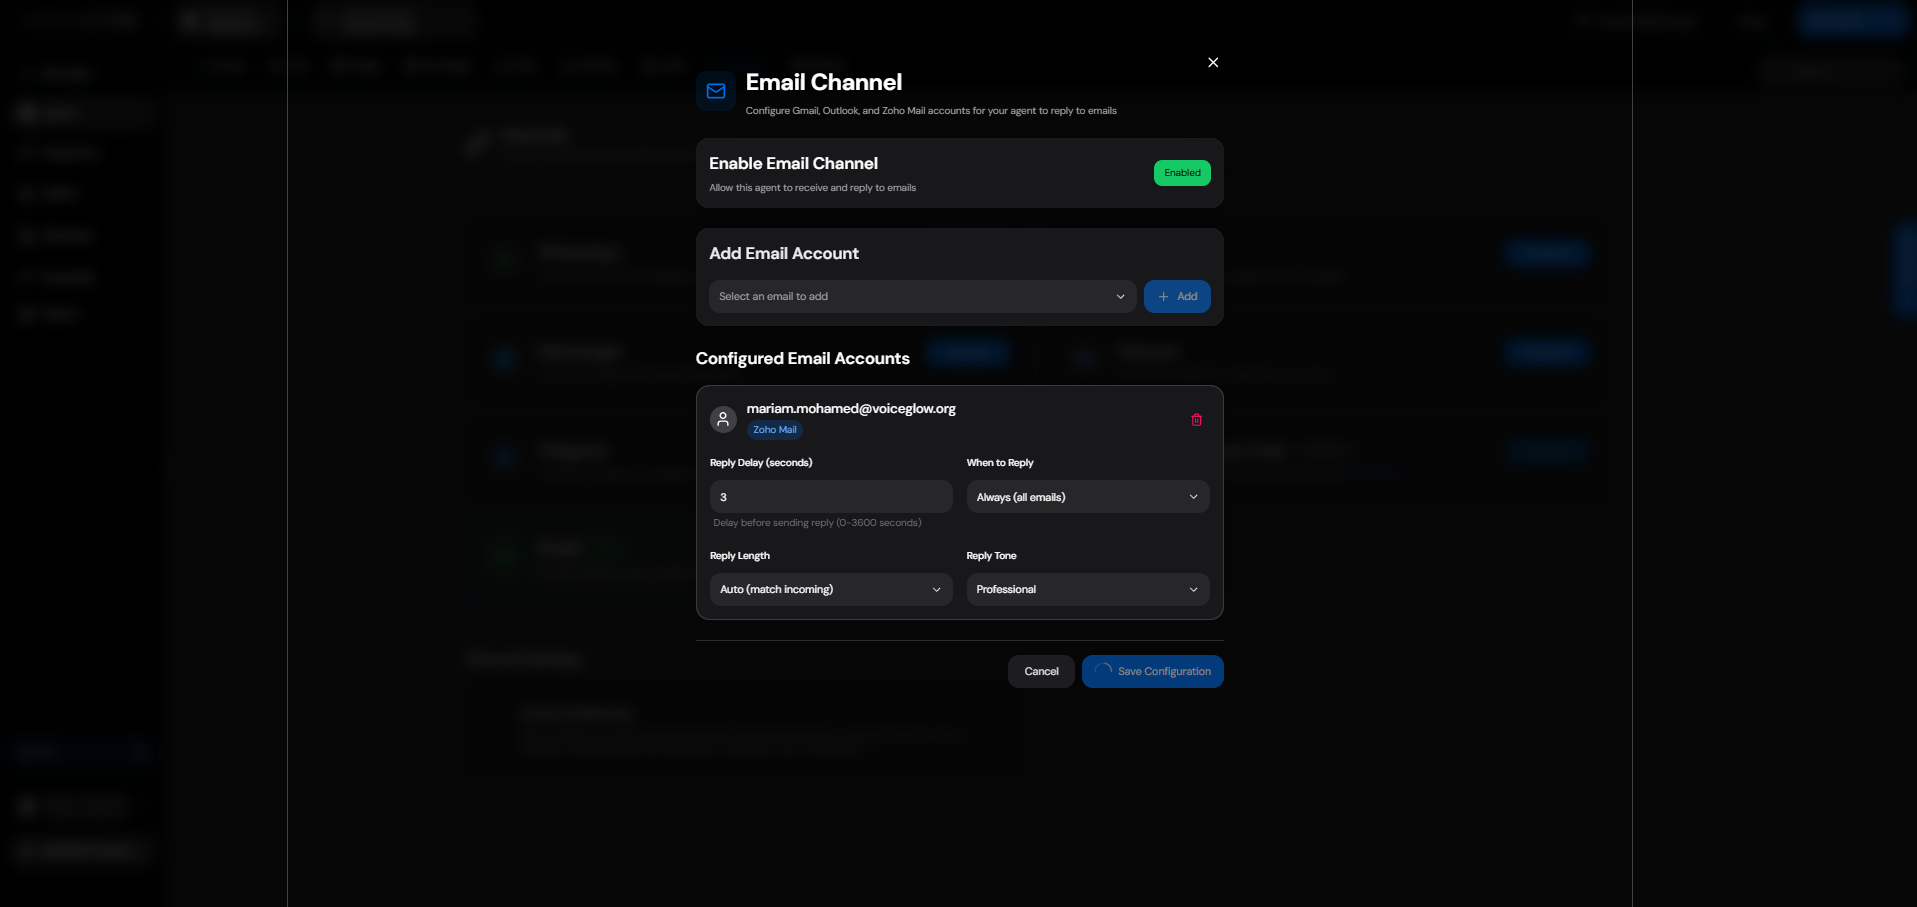Click the user avatar icon beside mariam.mohamed
Viewport: 1917px width, 907px height.
coord(723,419)
